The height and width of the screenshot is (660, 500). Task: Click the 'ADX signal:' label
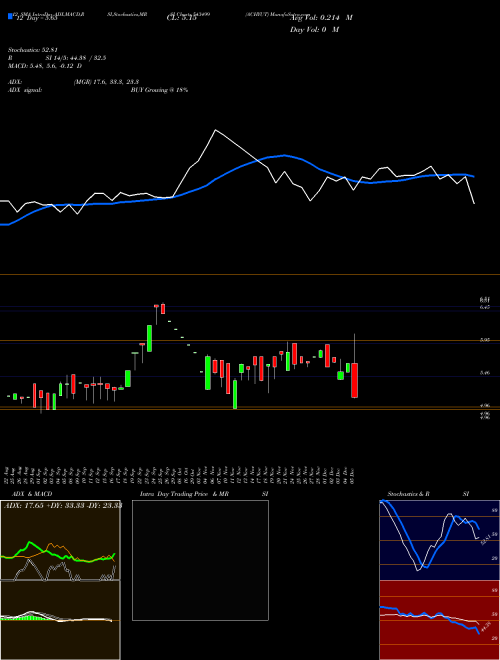tap(25, 90)
